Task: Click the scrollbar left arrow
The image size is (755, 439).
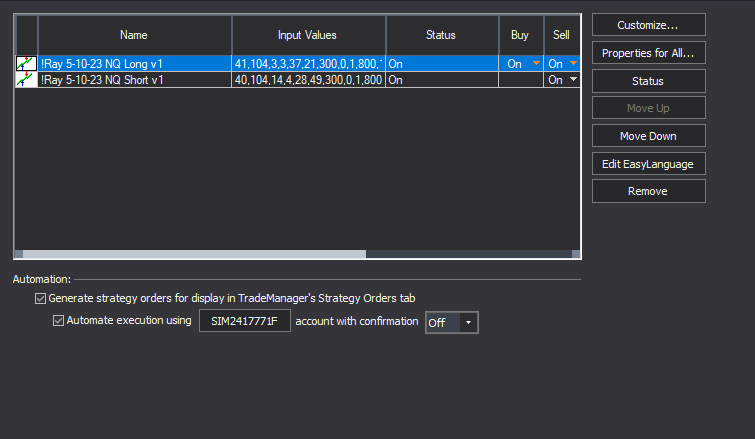Action: tap(19, 254)
